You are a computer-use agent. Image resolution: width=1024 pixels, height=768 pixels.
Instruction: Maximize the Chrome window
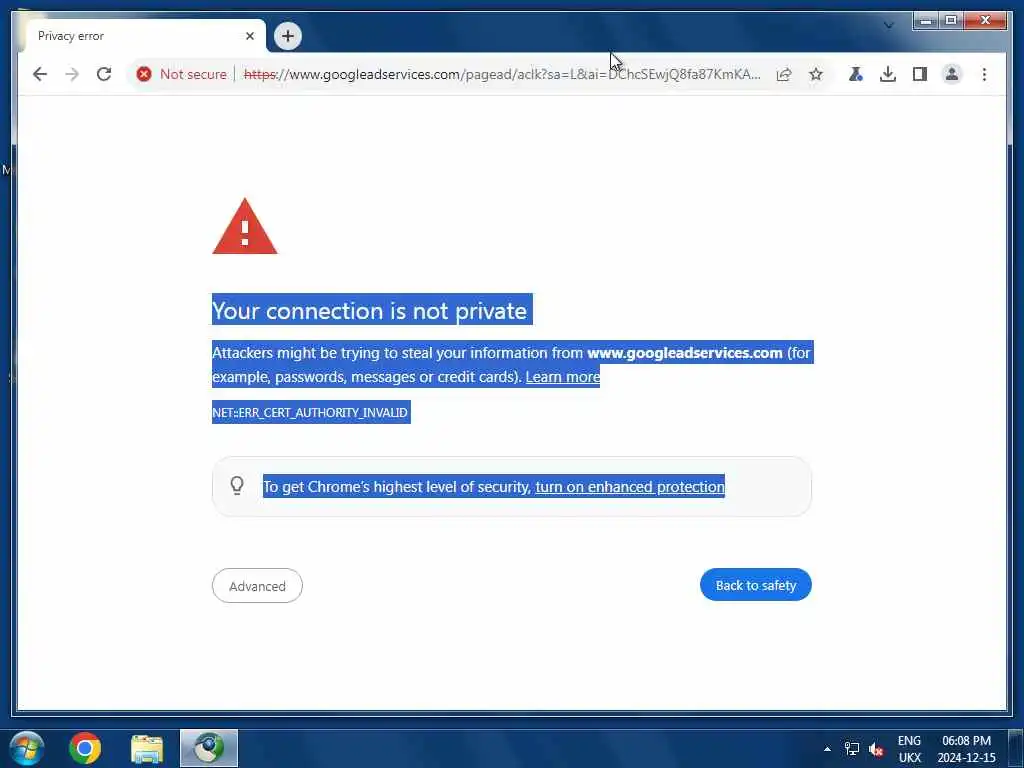click(x=952, y=21)
